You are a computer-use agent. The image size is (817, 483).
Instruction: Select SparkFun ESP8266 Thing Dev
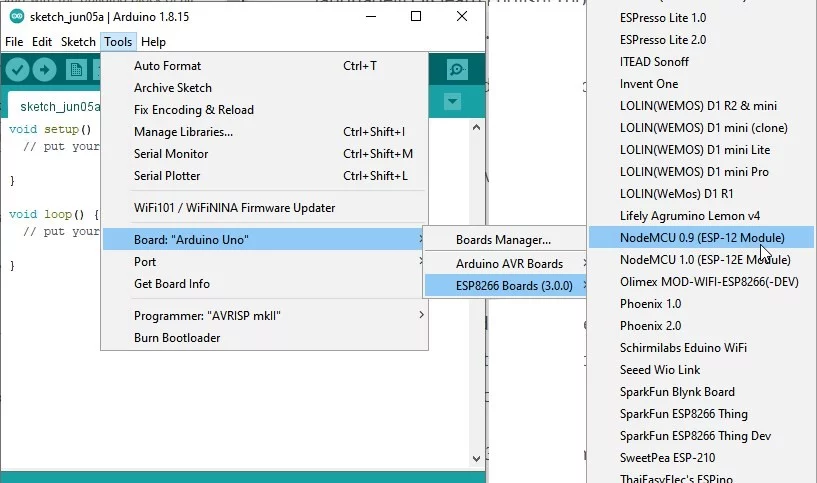click(701, 436)
